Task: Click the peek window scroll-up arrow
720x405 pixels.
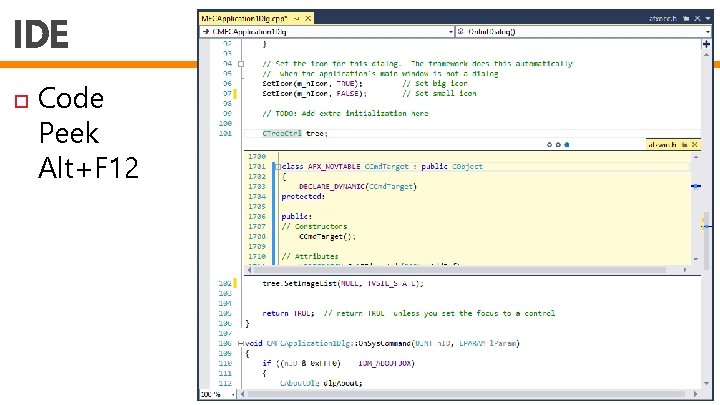Action: click(696, 157)
